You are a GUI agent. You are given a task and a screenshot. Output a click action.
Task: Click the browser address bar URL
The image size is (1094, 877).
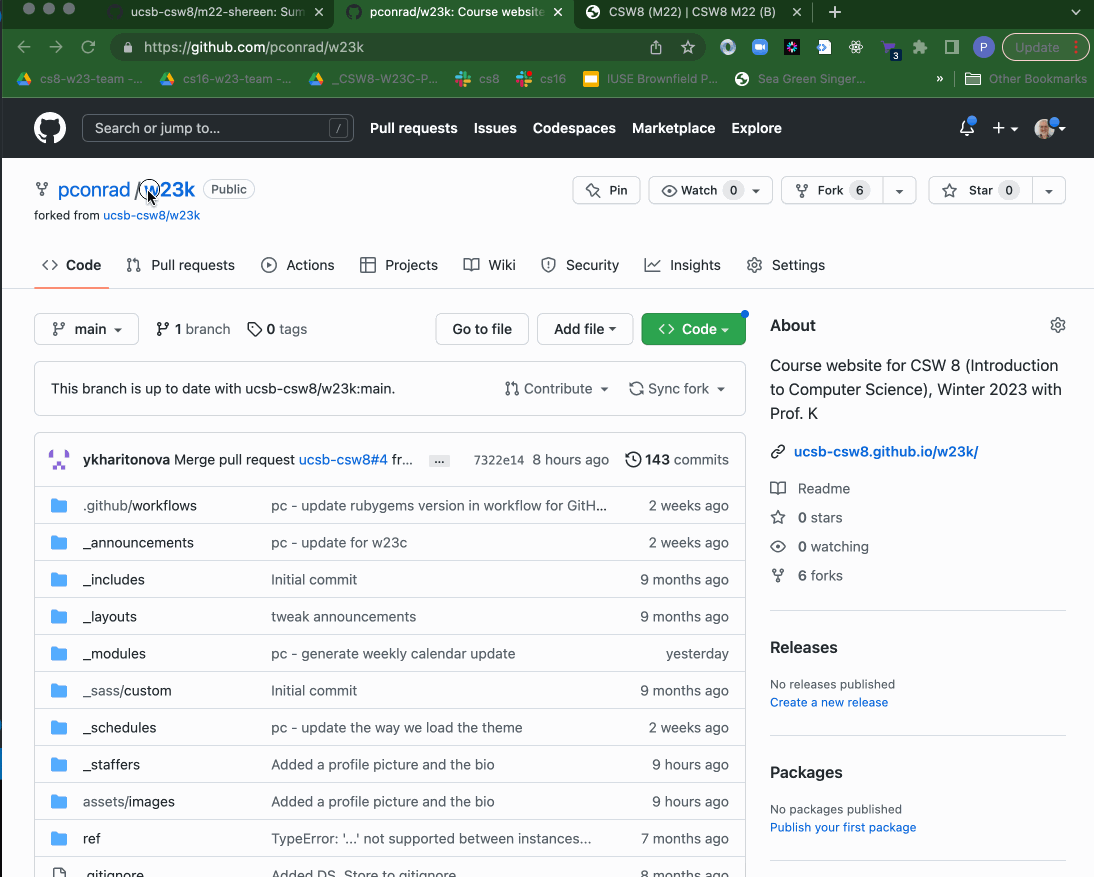(254, 47)
